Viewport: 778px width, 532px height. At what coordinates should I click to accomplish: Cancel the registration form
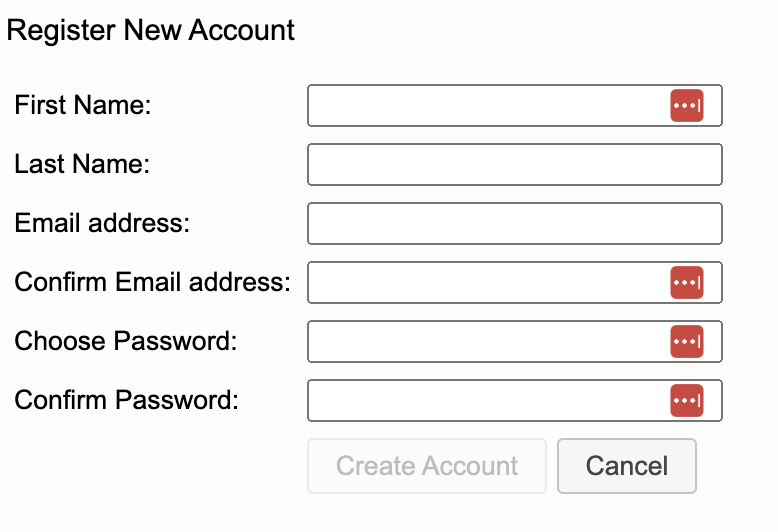click(627, 466)
